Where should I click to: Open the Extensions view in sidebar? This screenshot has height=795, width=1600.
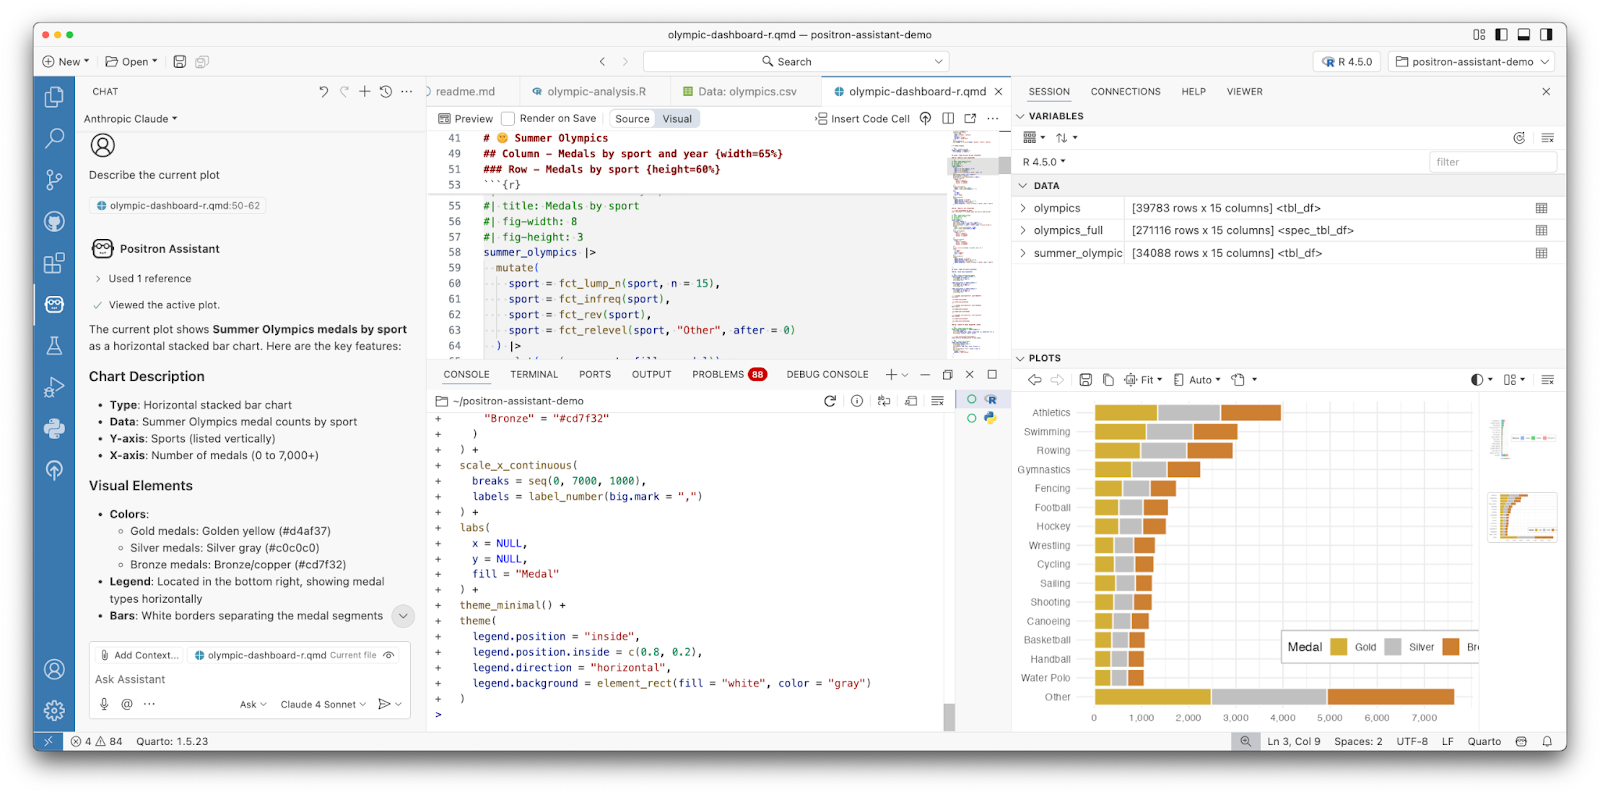[54, 263]
